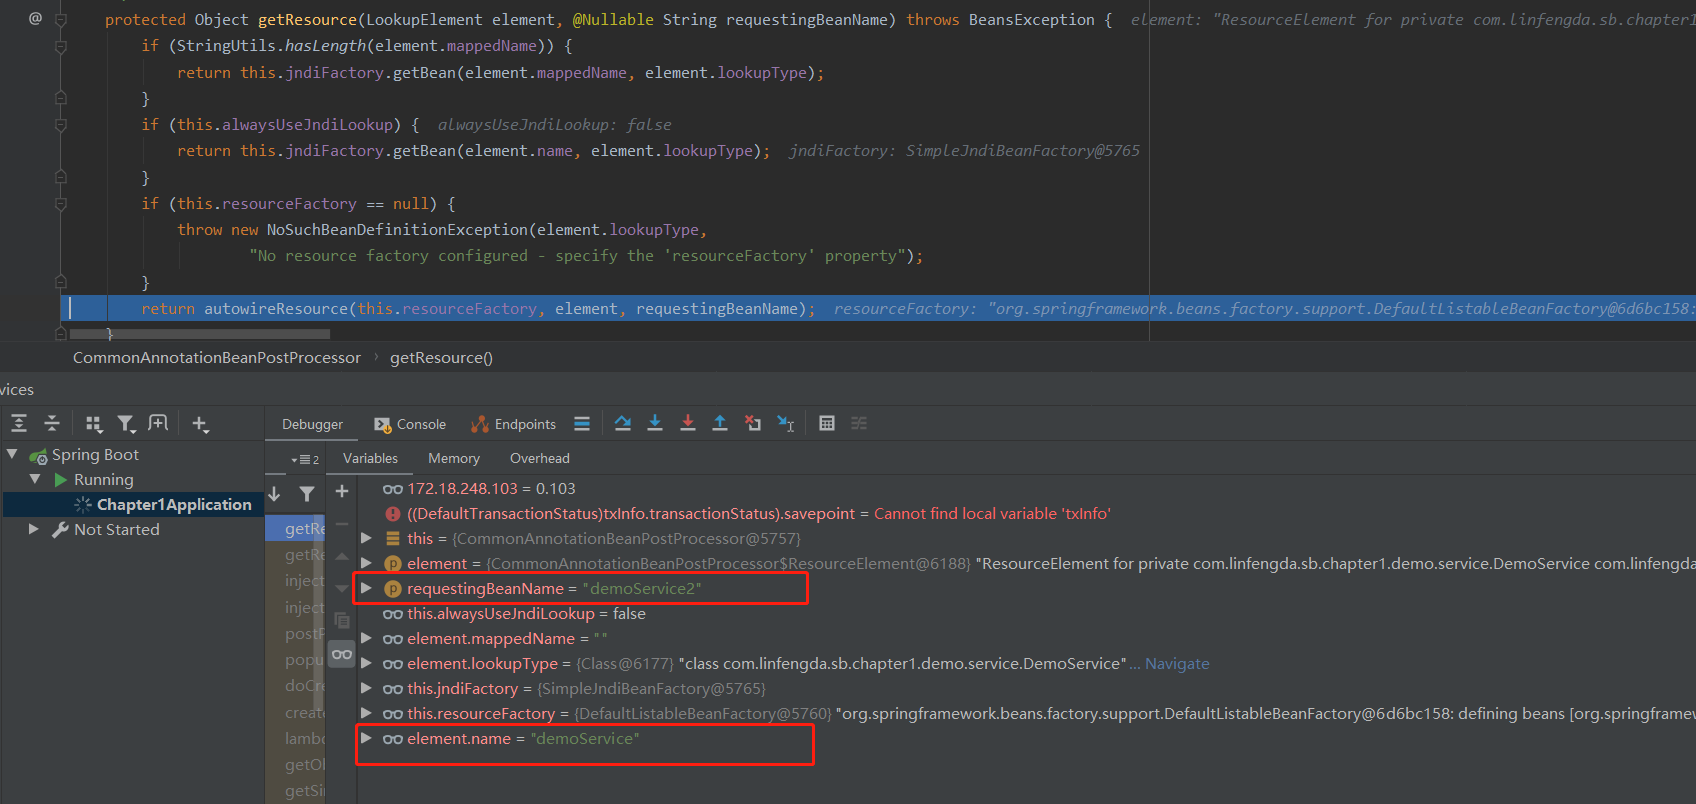Click the New Watch plus icon
This screenshot has height=804, width=1696.
342,491
